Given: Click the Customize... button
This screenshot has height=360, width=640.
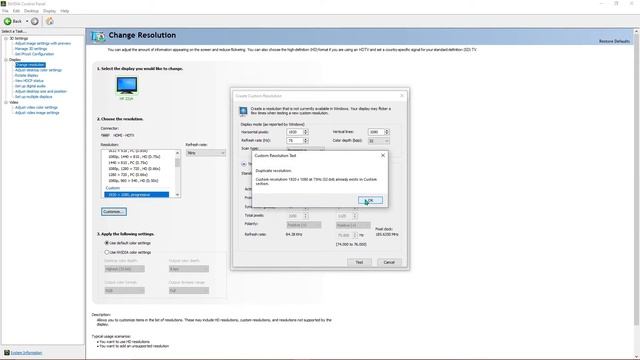Looking at the screenshot, I should (114, 212).
